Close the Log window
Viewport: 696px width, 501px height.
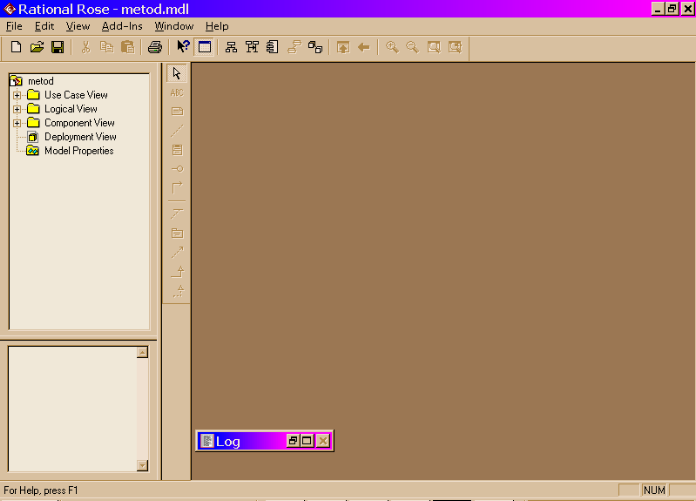tap(323, 441)
